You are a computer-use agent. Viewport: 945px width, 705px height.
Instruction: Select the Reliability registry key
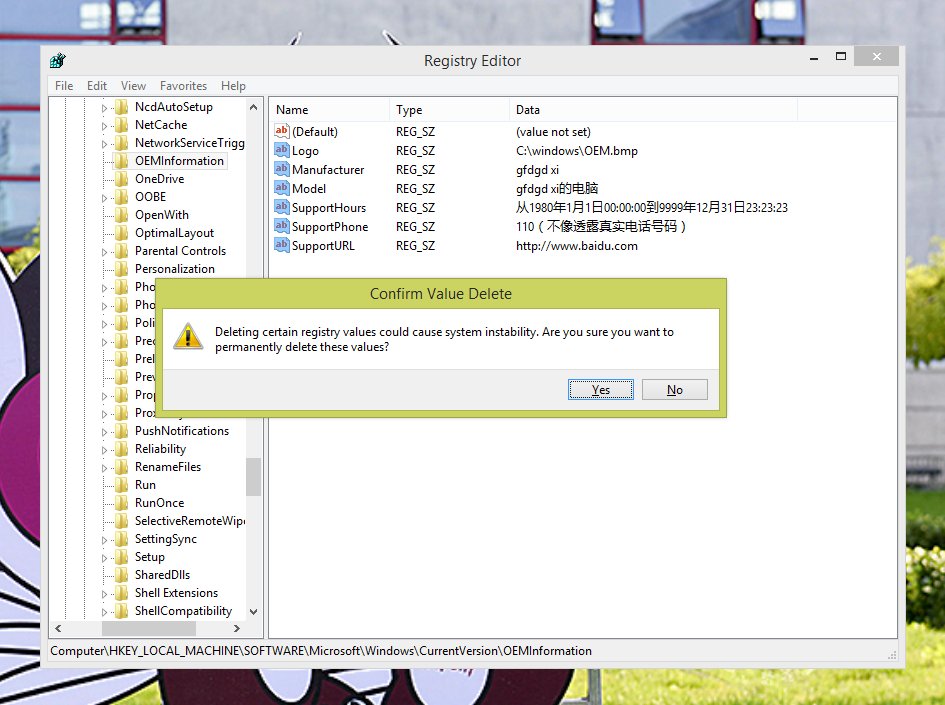click(162, 448)
